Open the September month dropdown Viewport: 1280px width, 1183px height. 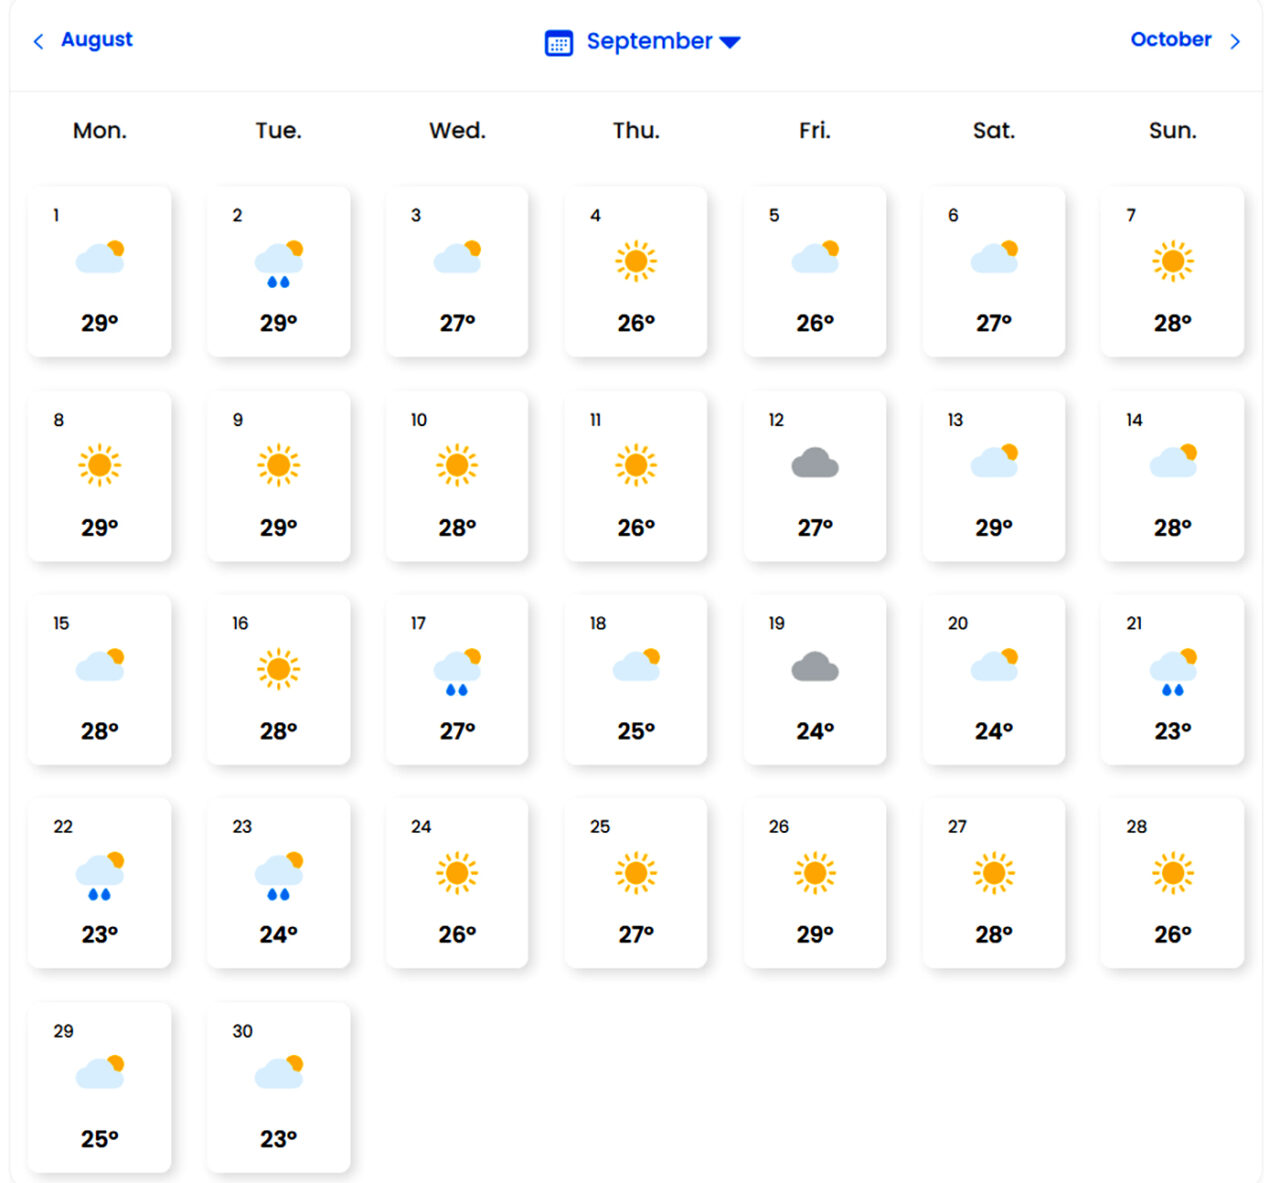point(649,42)
